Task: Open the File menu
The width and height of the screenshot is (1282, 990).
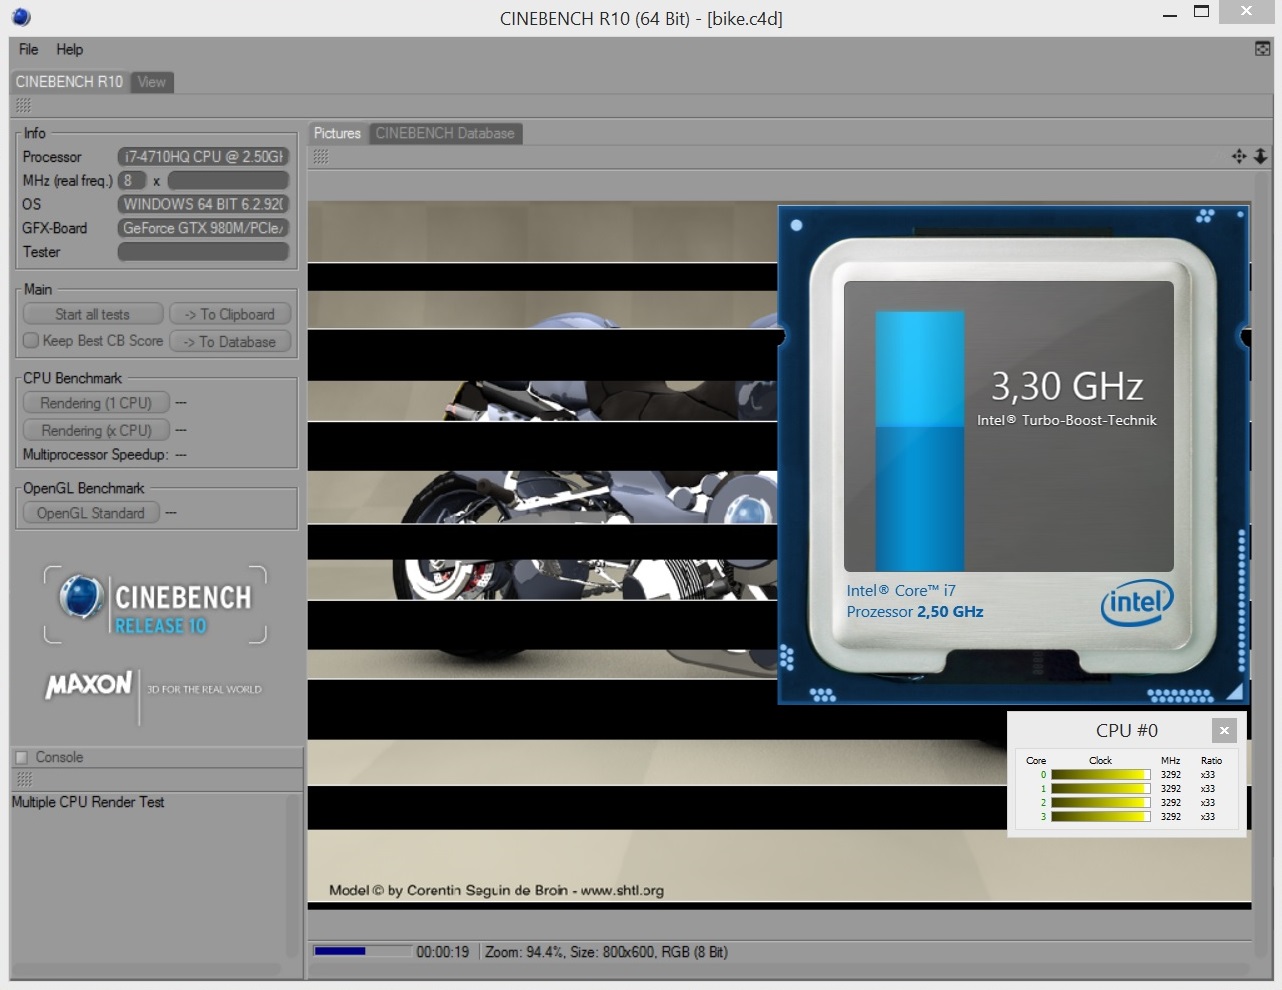Action: click(28, 49)
